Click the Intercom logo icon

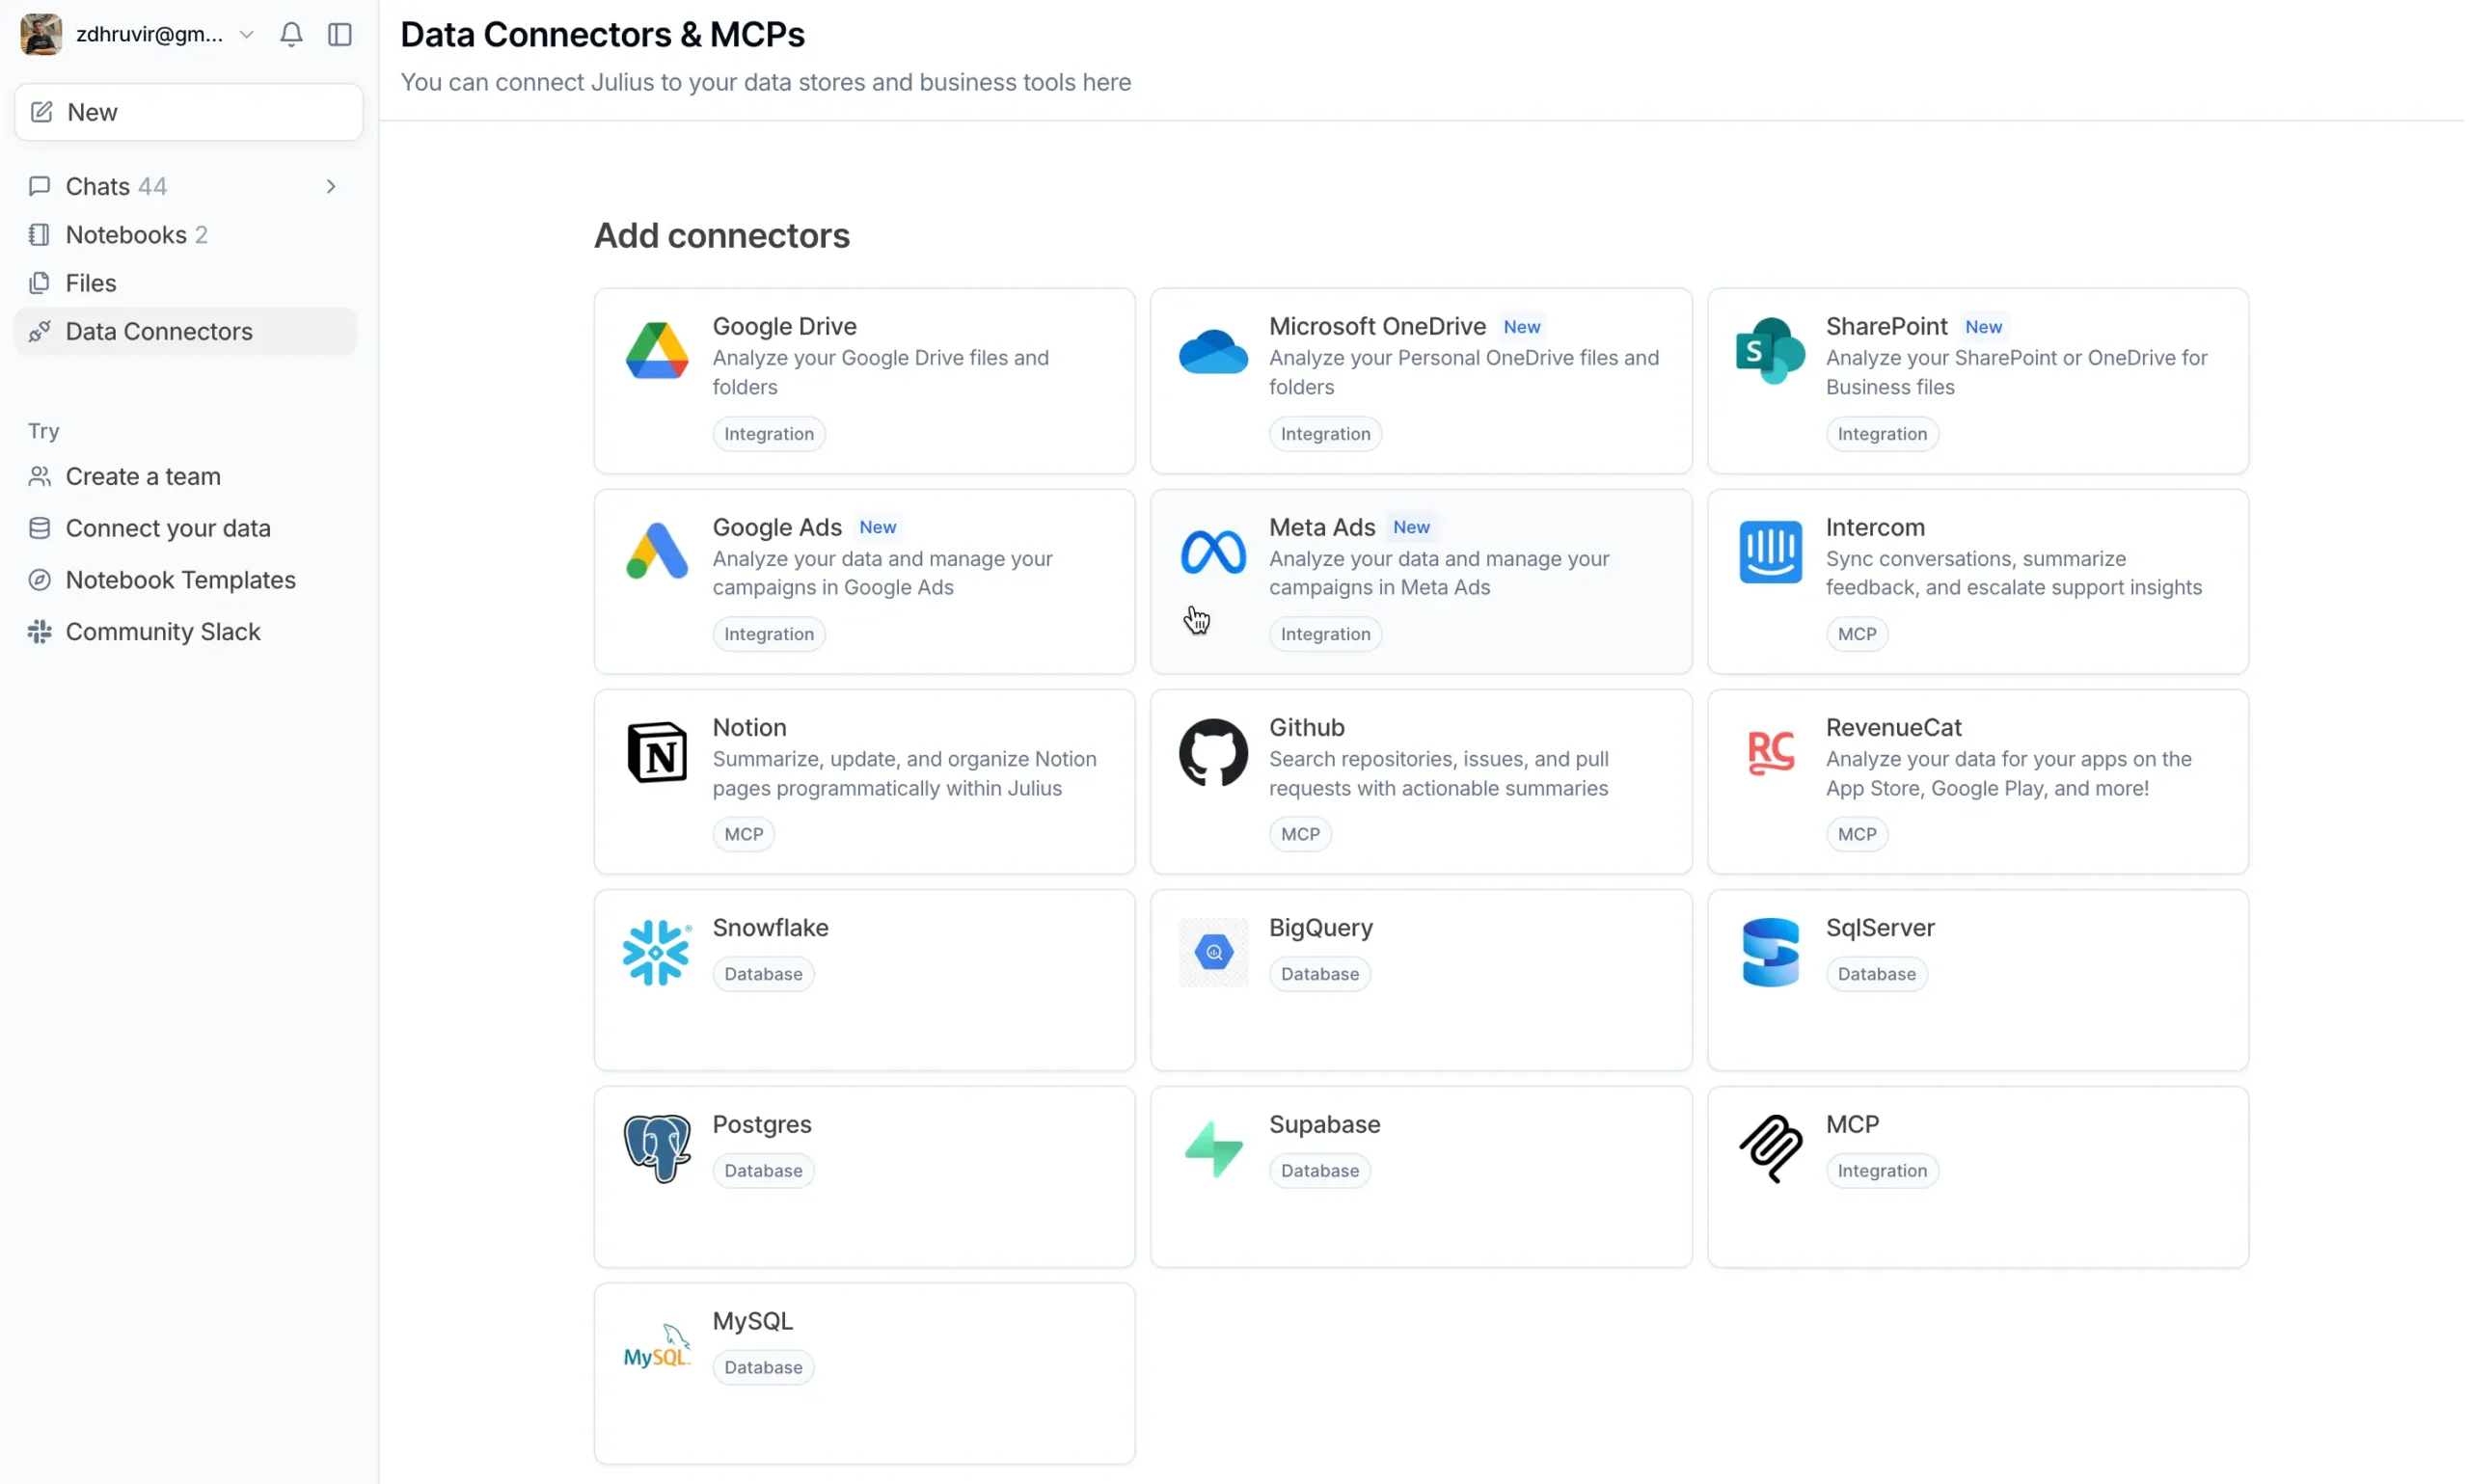pos(1770,552)
